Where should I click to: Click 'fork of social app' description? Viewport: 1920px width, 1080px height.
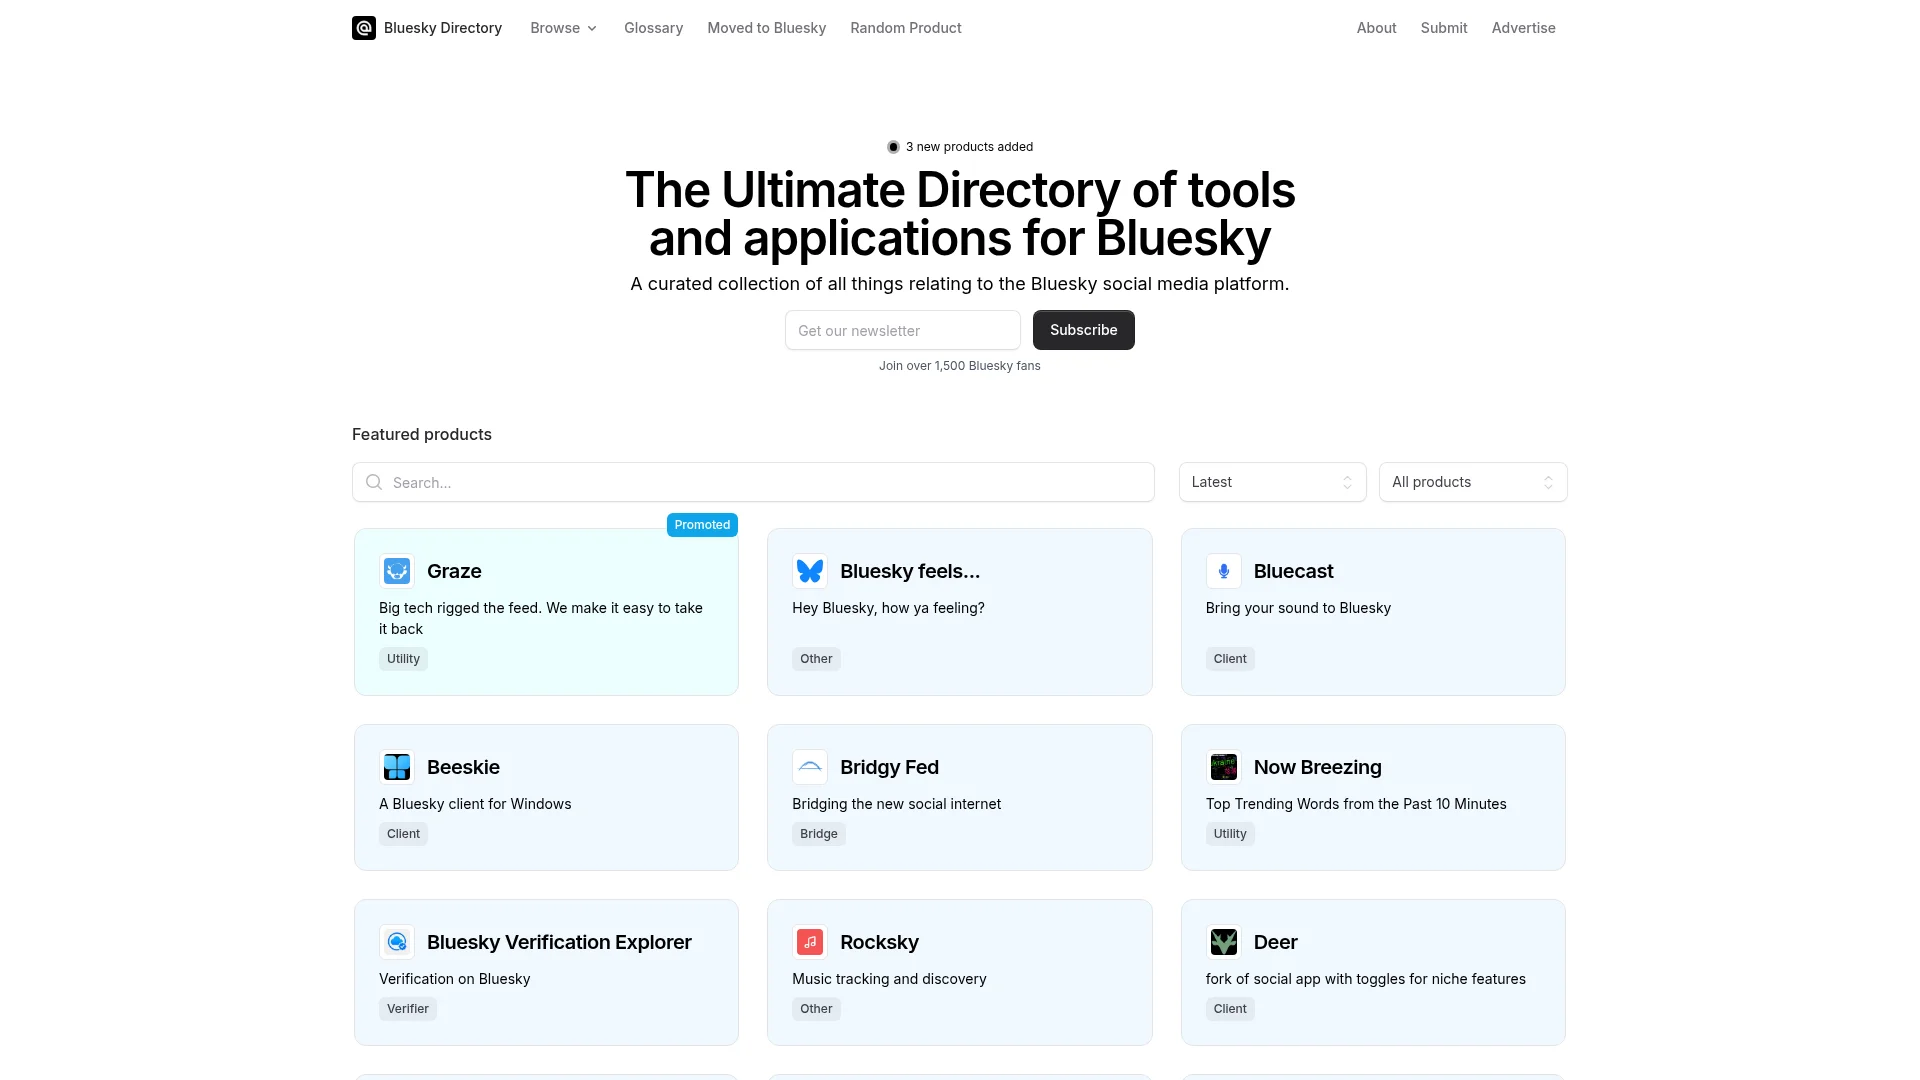(1366, 979)
